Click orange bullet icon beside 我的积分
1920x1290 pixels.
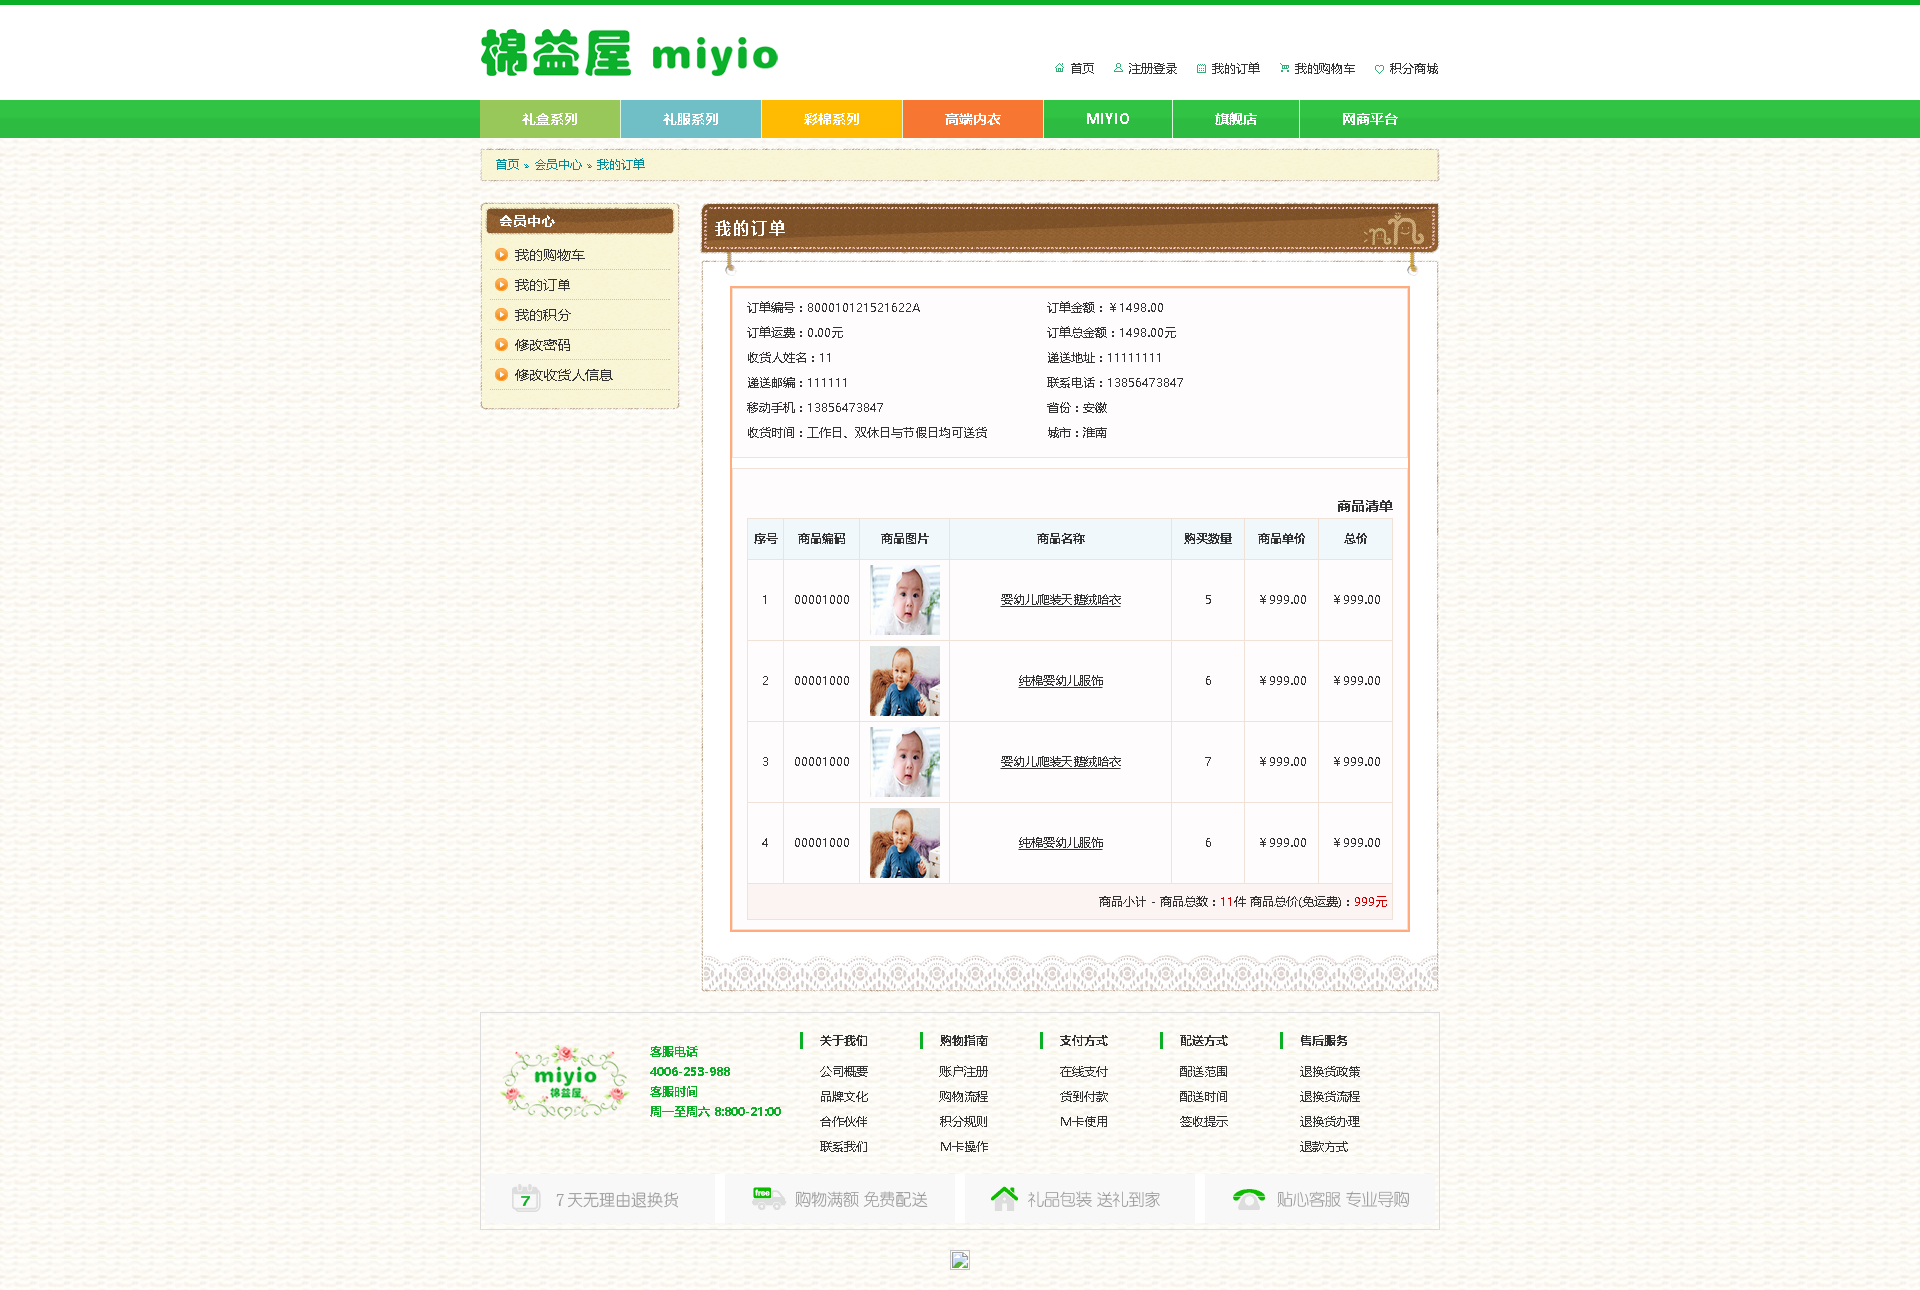(x=501, y=315)
